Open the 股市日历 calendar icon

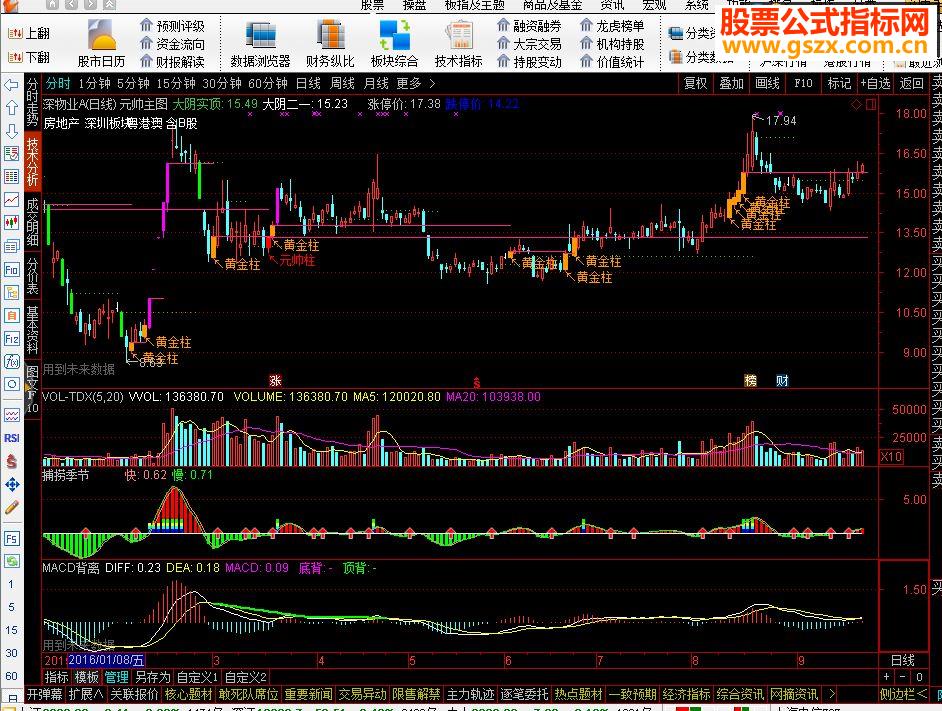coord(101,43)
